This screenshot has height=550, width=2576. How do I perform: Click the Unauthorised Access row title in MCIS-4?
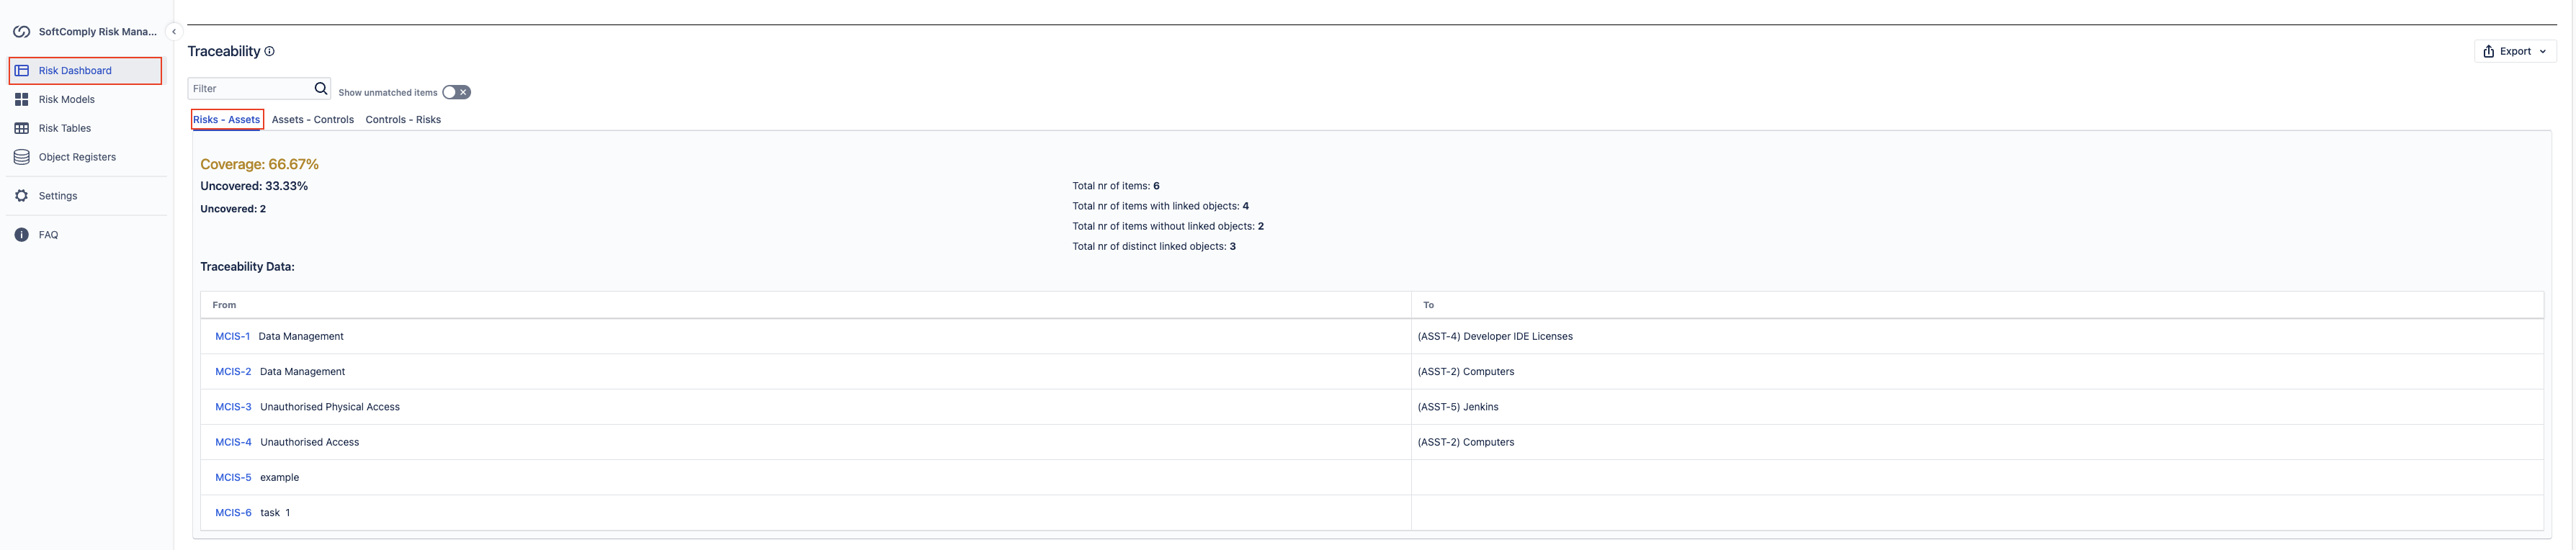click(x=310, y=442)
